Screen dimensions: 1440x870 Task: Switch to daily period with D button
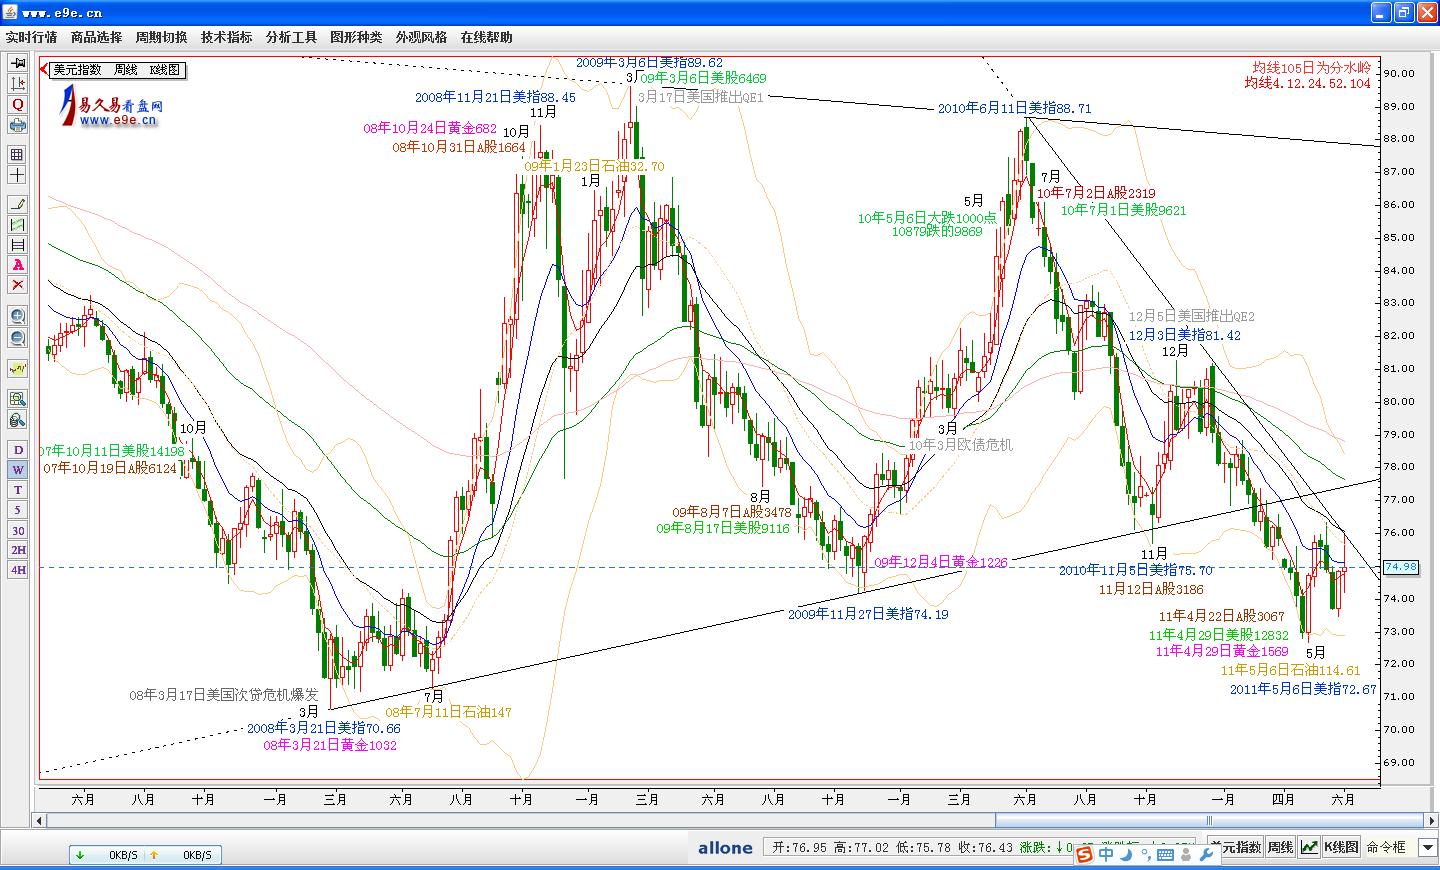tap(17, 450)
